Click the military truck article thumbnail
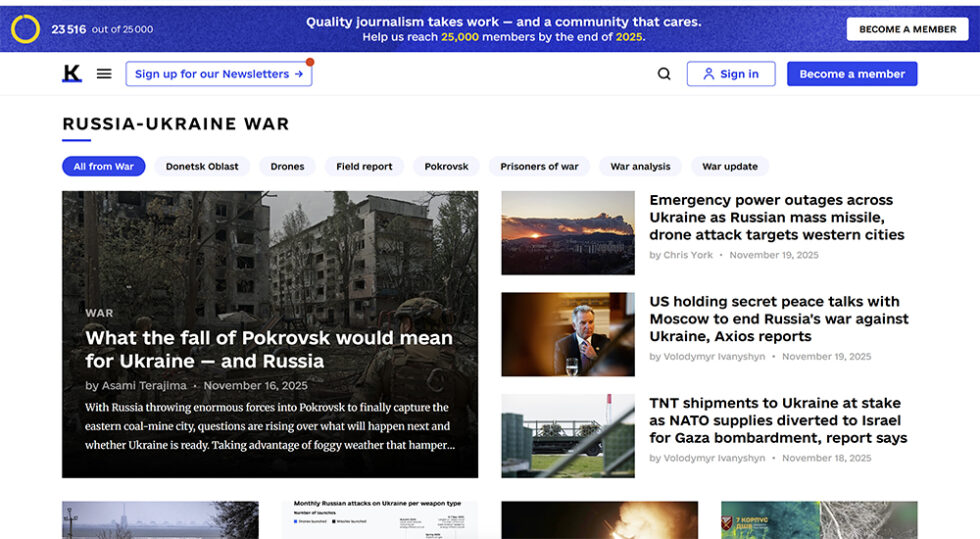This screenshot has height=539, width=980. click(568, 436)
